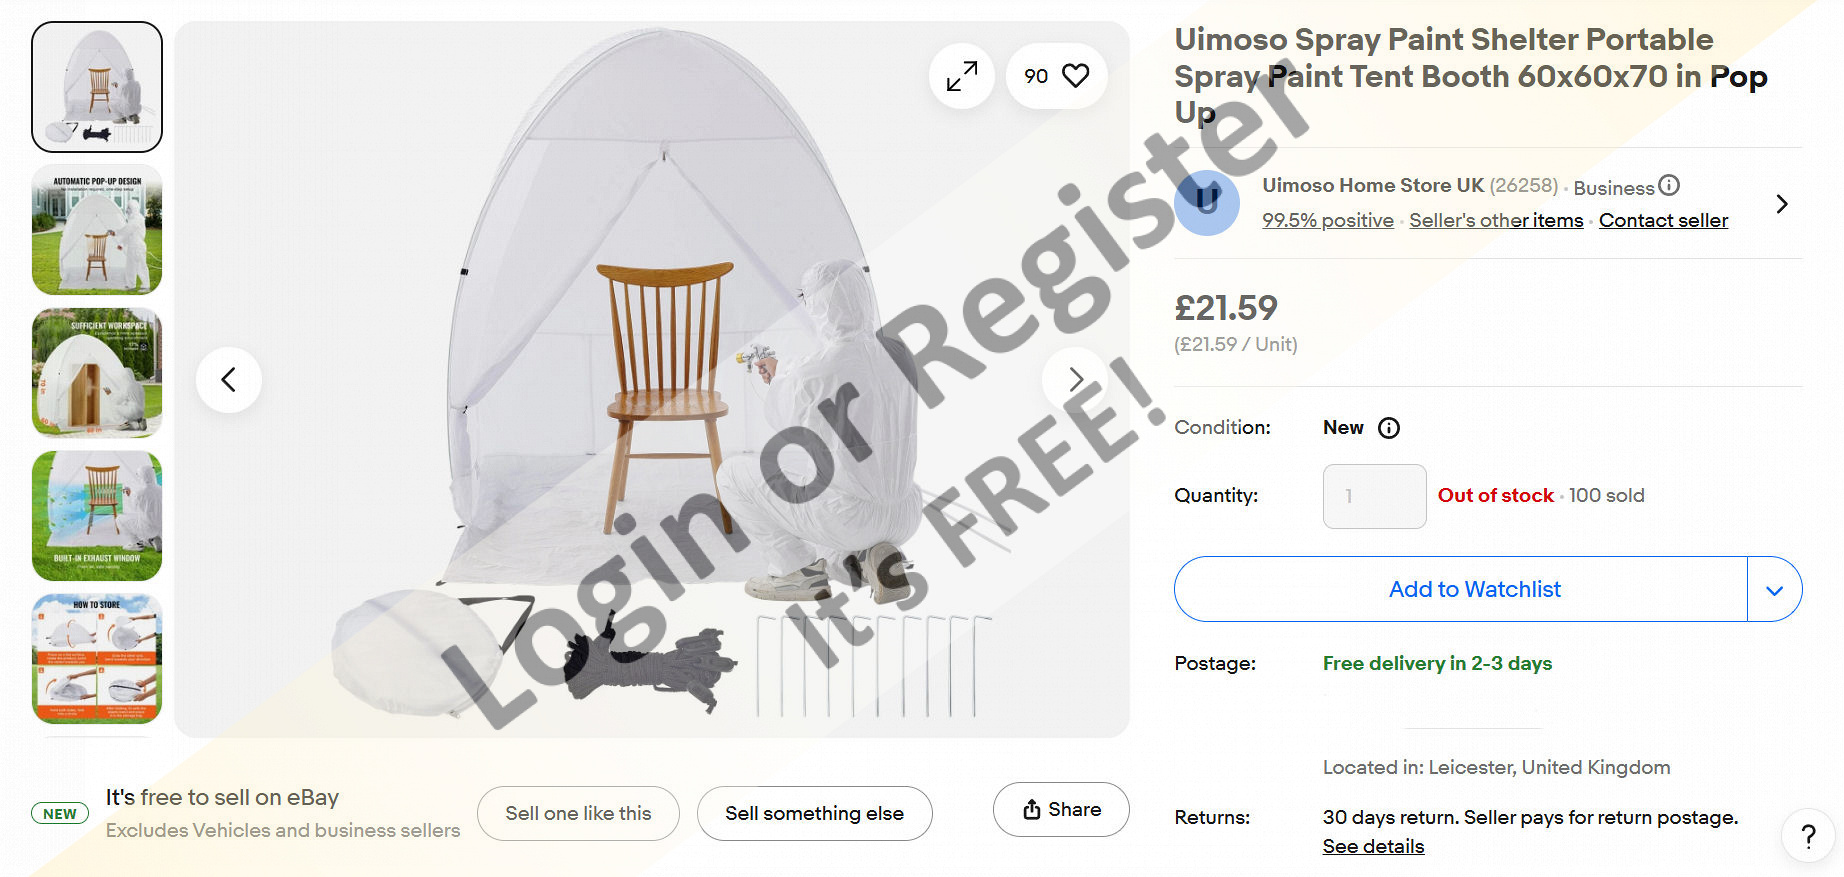The height and width of the screenshot is (877, 1844).
Task: Expand the product image to fullscreen
Action: [961, 76]
